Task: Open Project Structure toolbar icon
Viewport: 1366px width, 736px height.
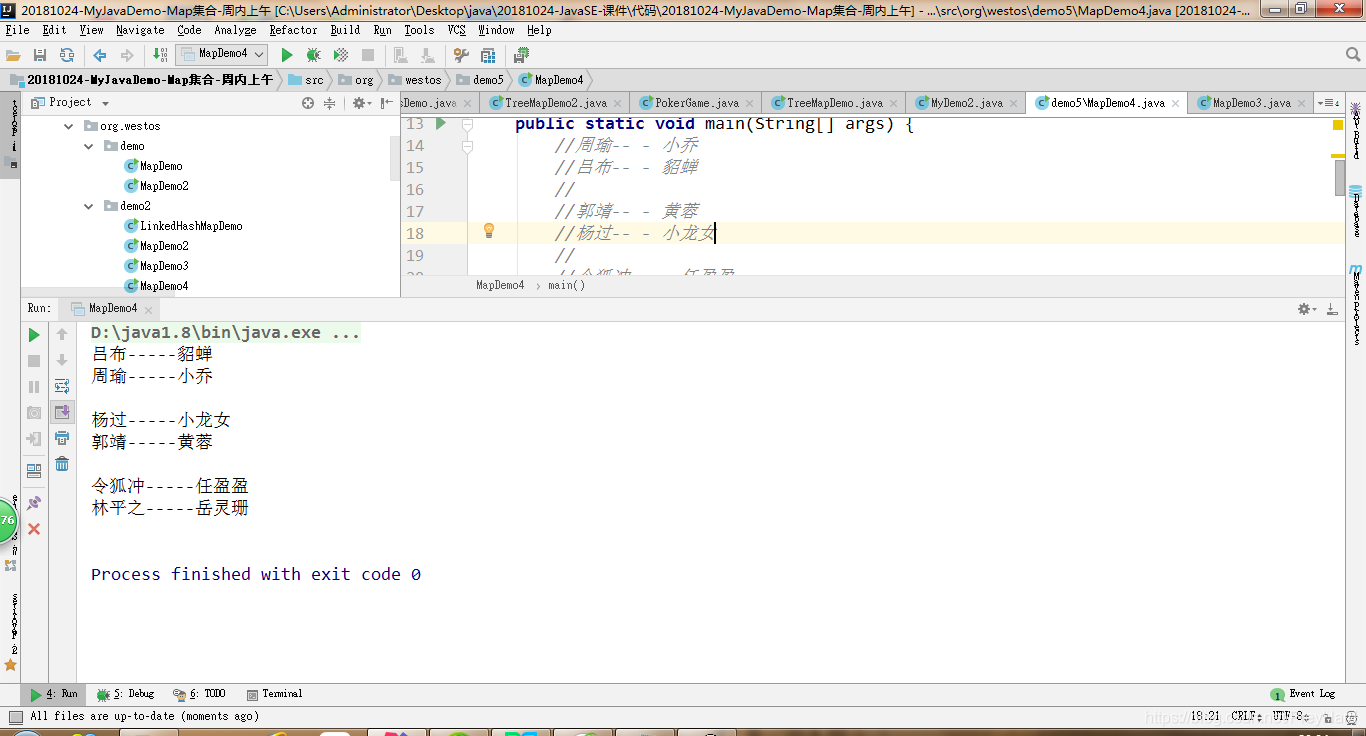Action: pos(487,55)
